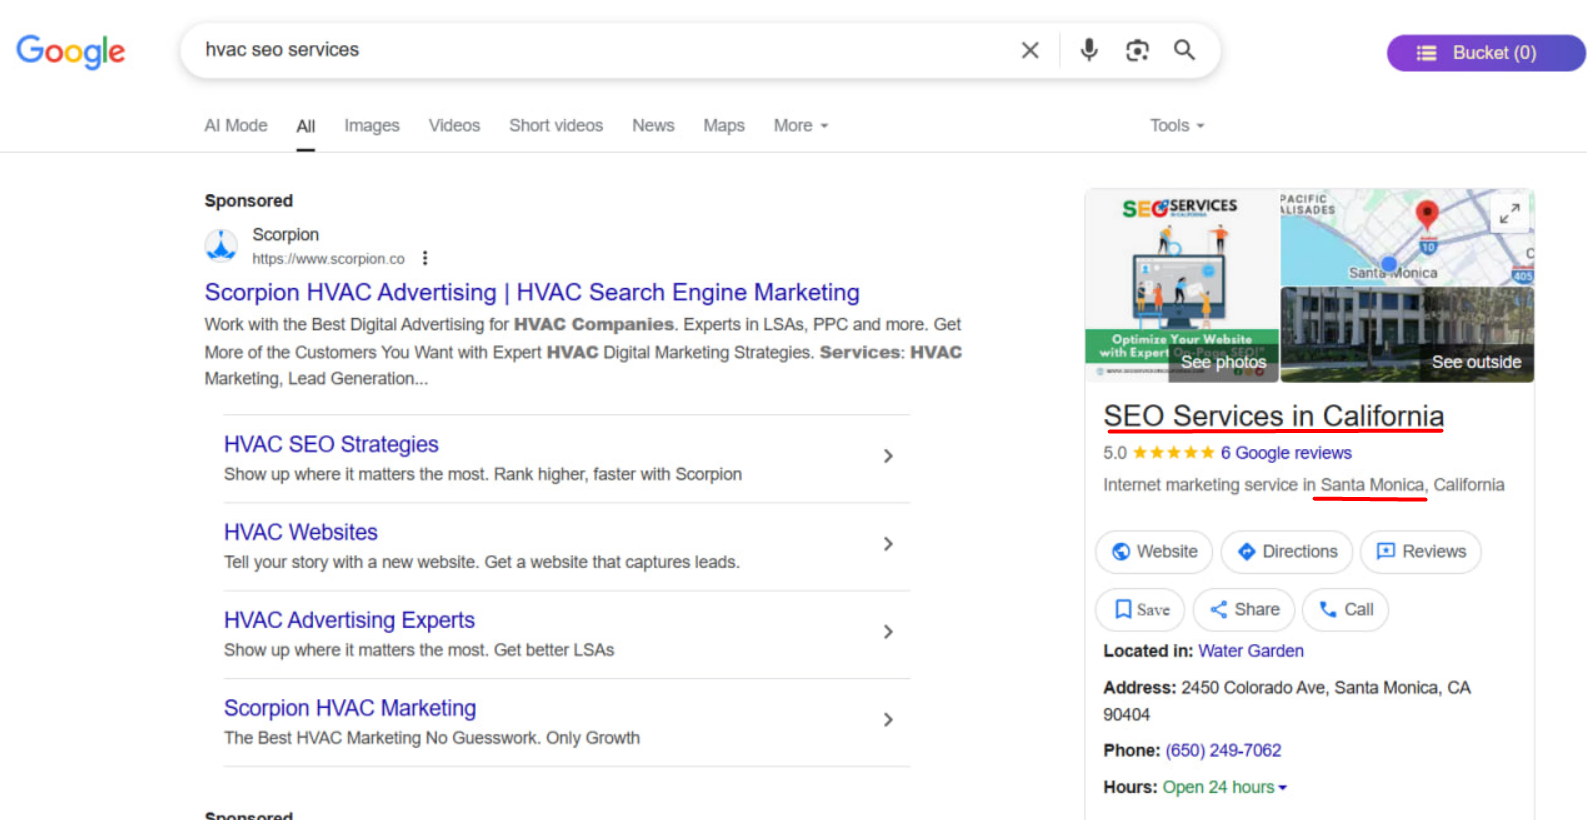The height and width of the screenshot is (820, 1587).
Task: Open the three-dot menu beside the scorpion.co URL
Action: tap(425, 258)
